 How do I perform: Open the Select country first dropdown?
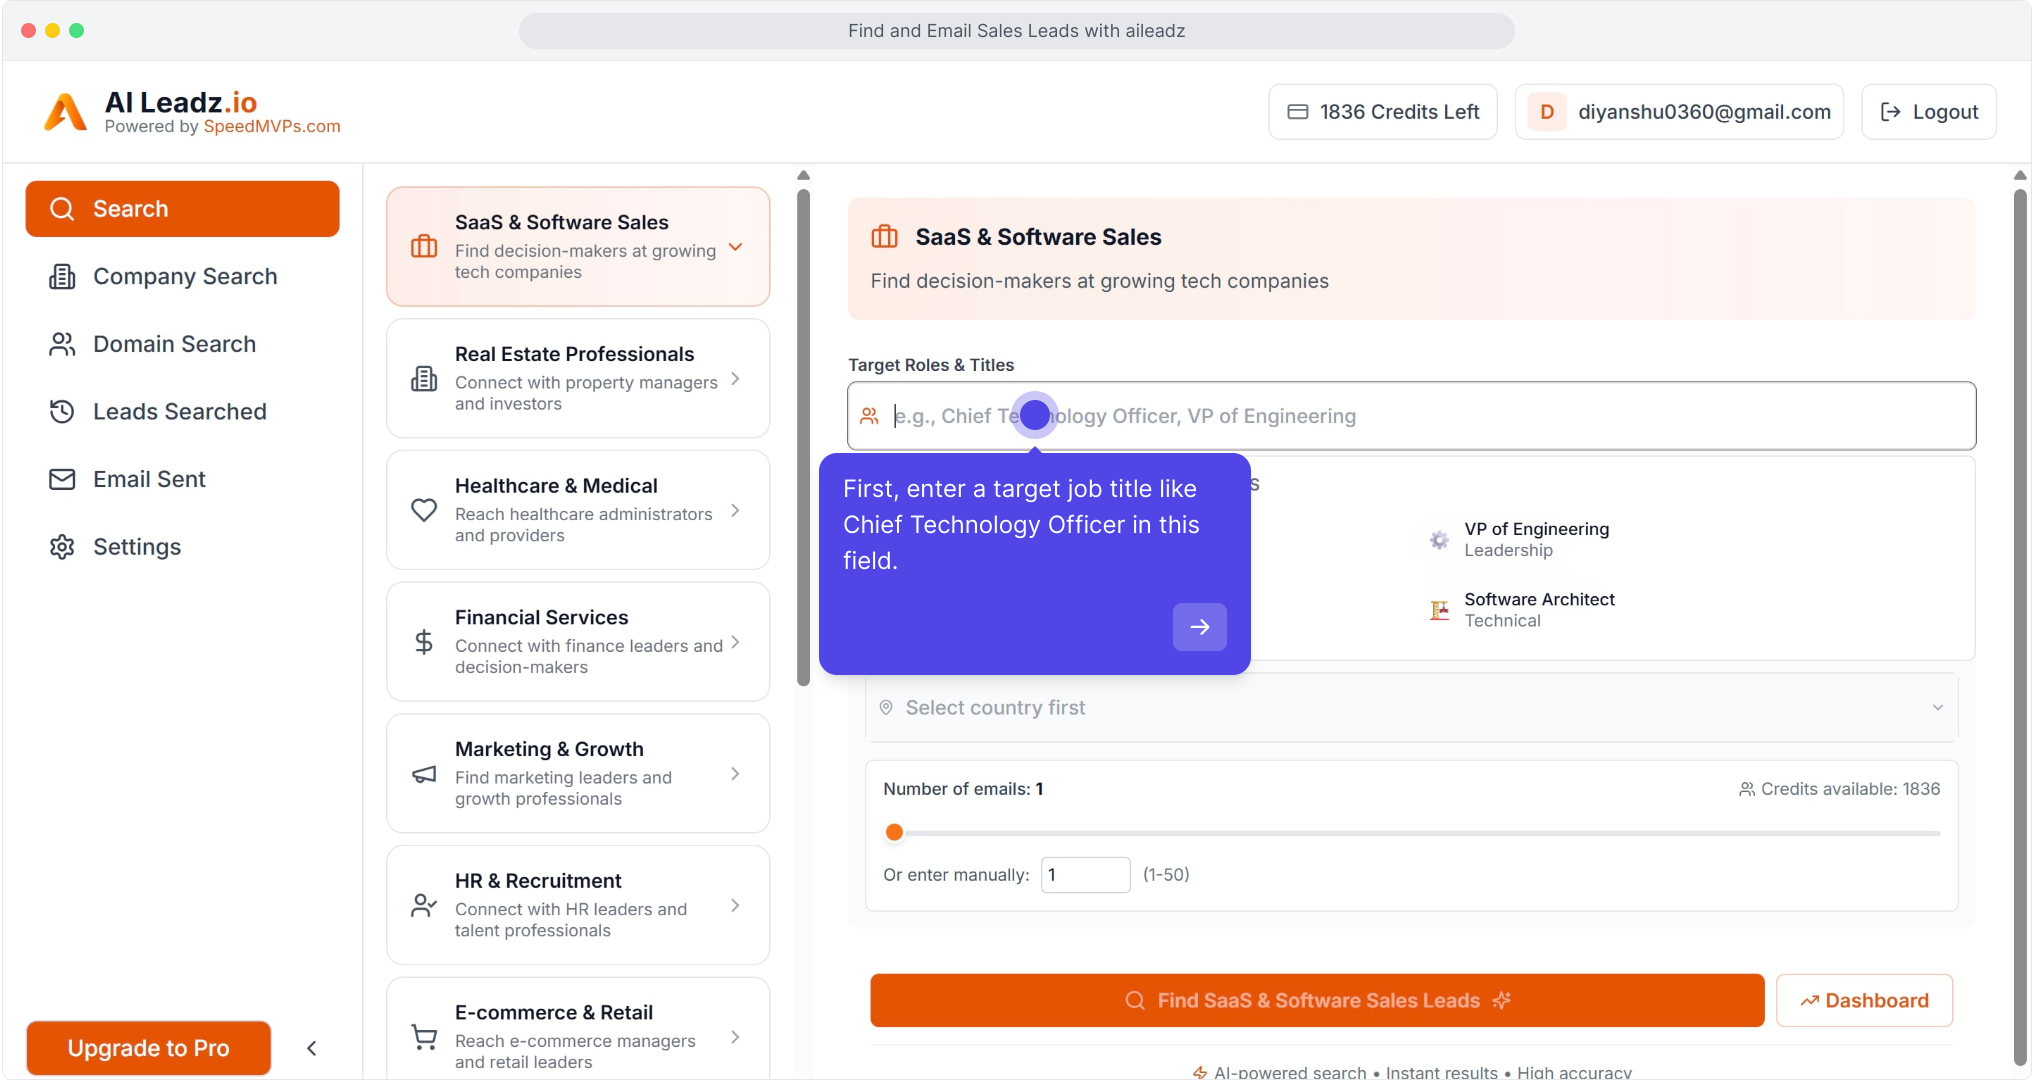click(x=1411, y=708)
